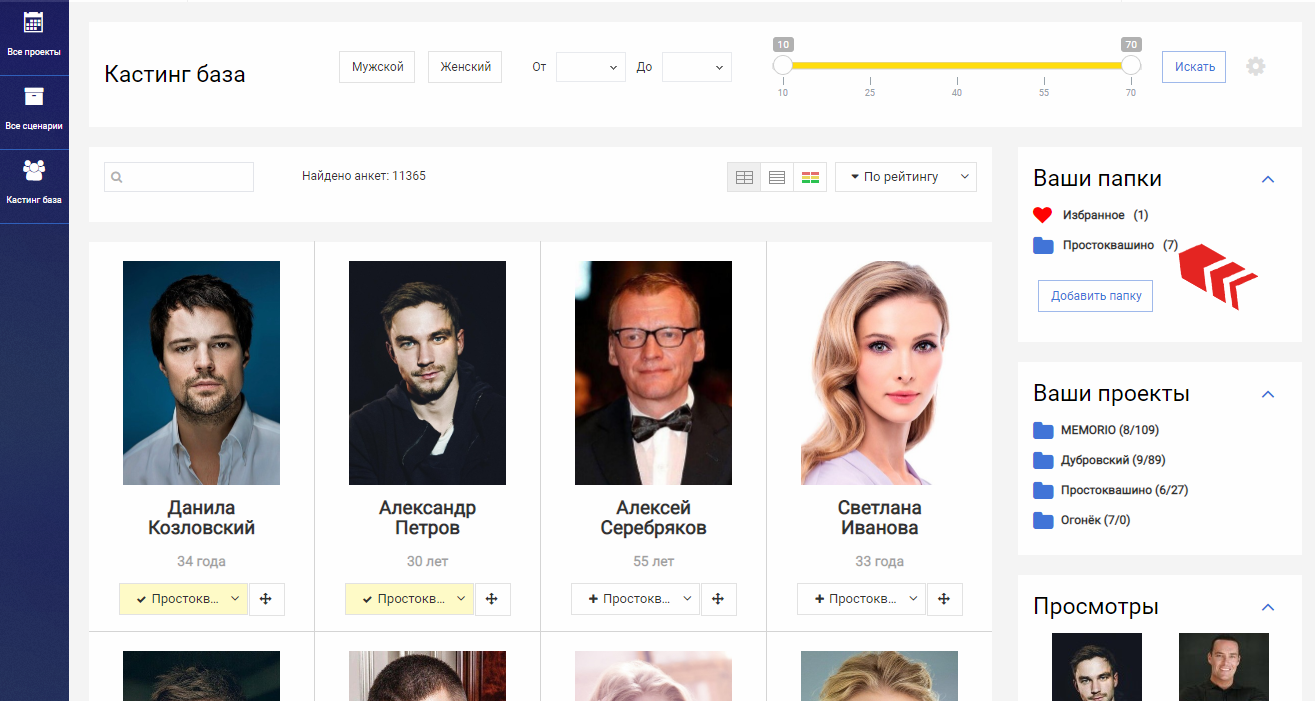
Task: Click move icon for Александр Петров
Action: pos(492,599)
